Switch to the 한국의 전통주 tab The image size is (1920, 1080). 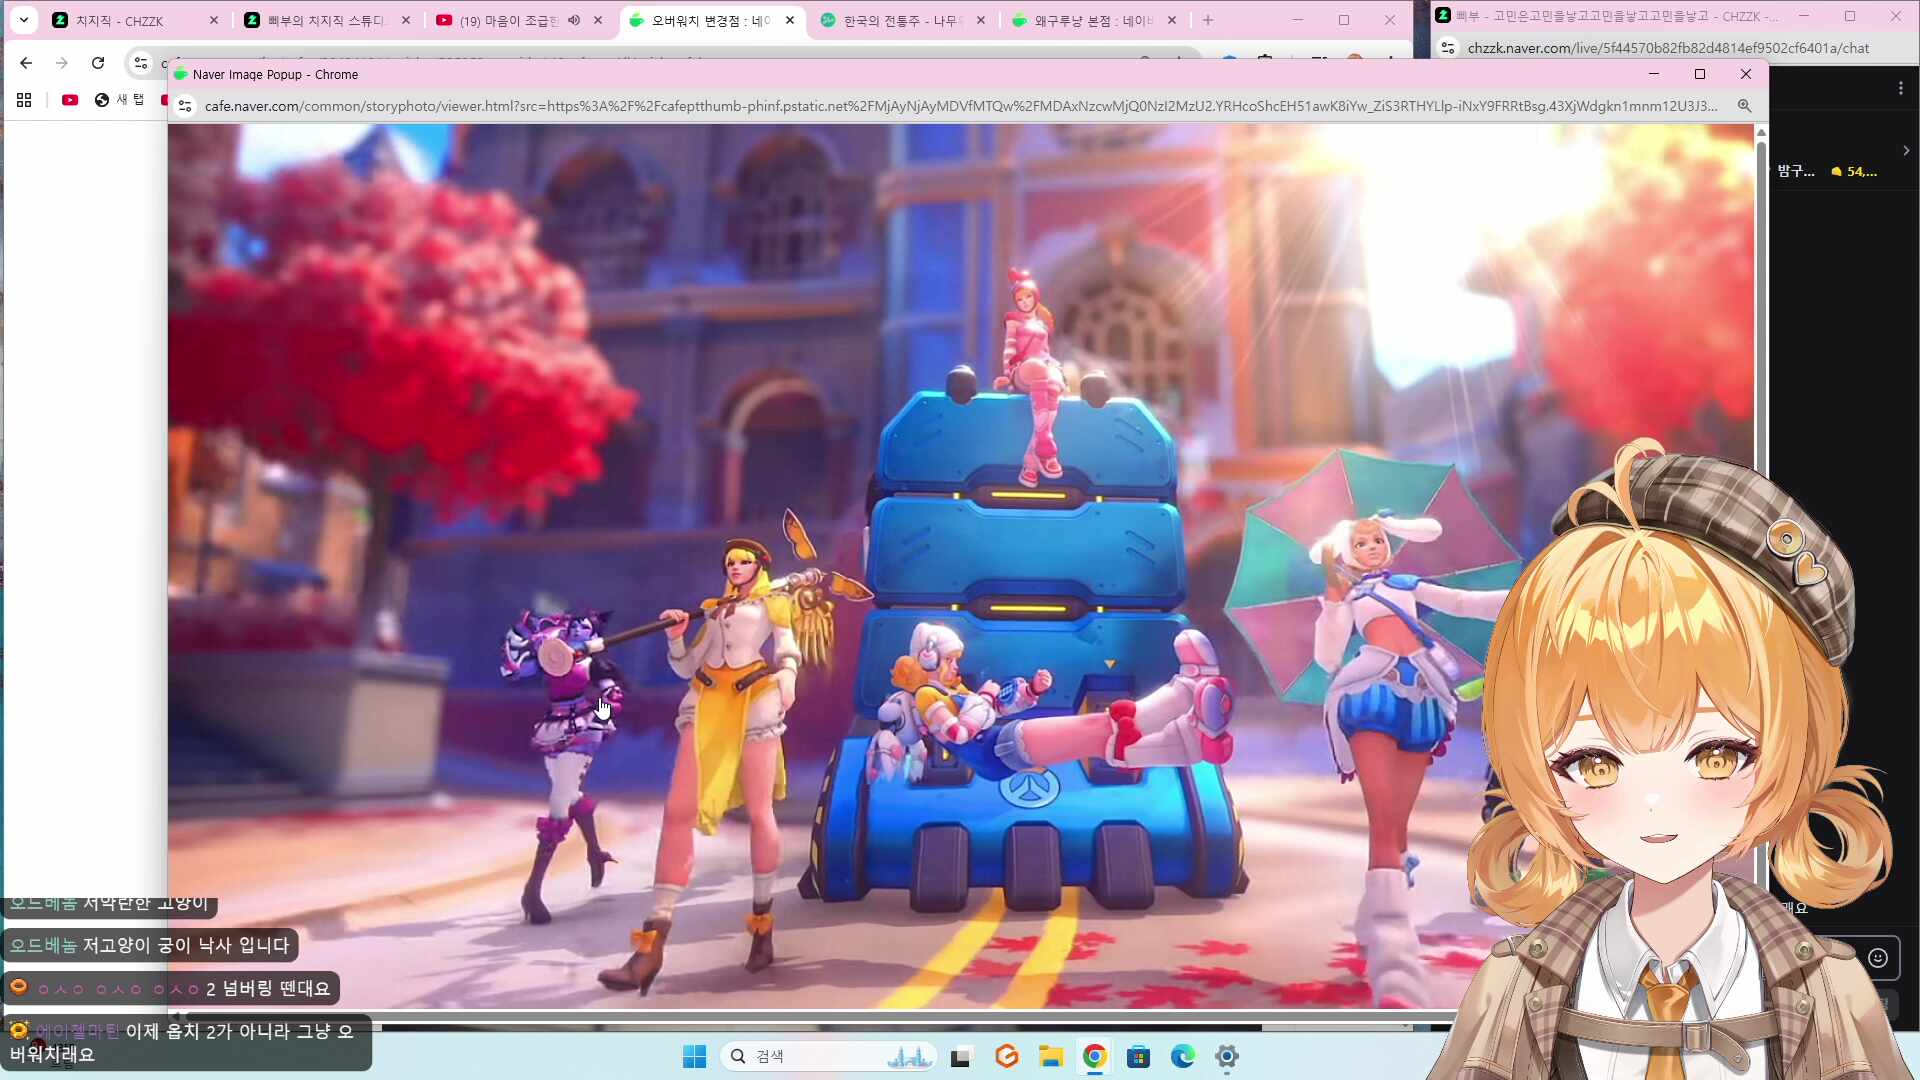(x=899, y=20)
